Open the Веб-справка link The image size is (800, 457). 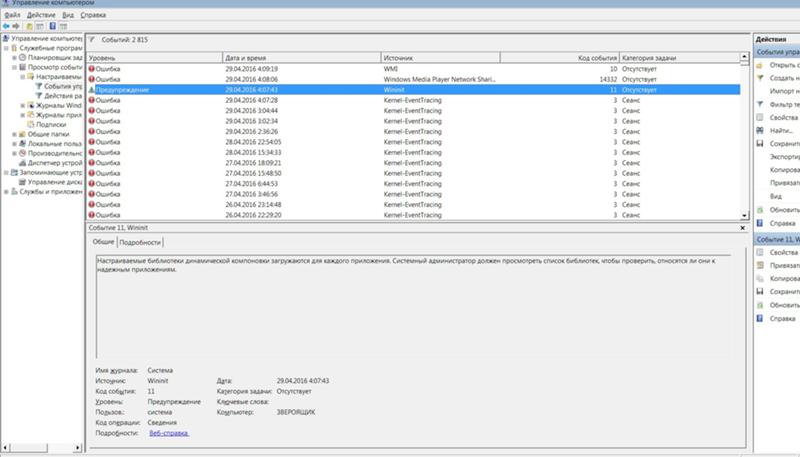(169, 433)
